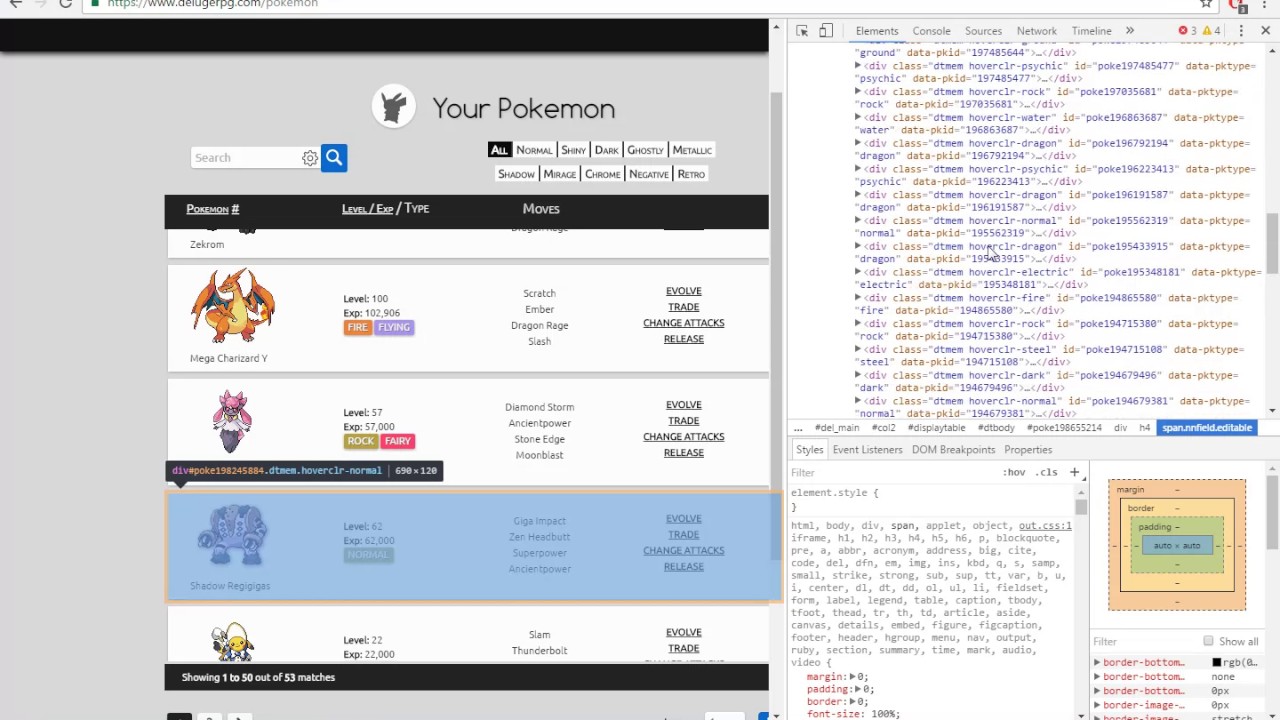
Task: Open Event Listeners tab
Action: coord(867,450)
